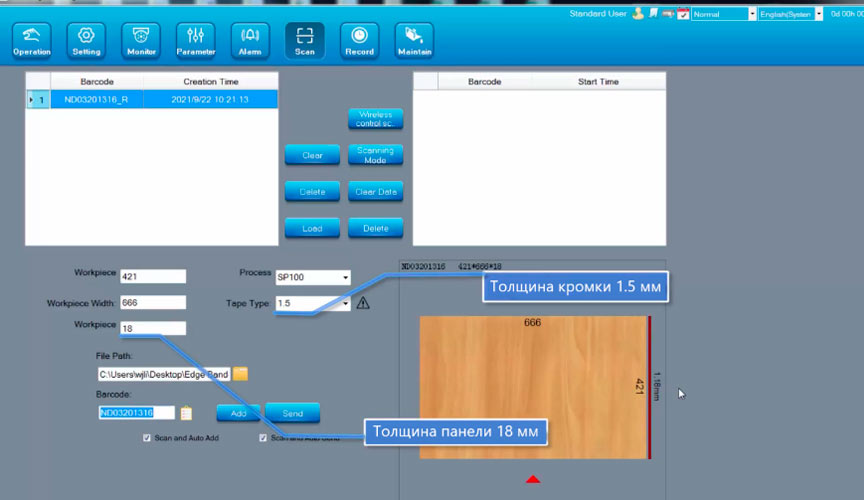Open the Alarm page
Viewport: 864px width, 500px height.
[250, 40]
